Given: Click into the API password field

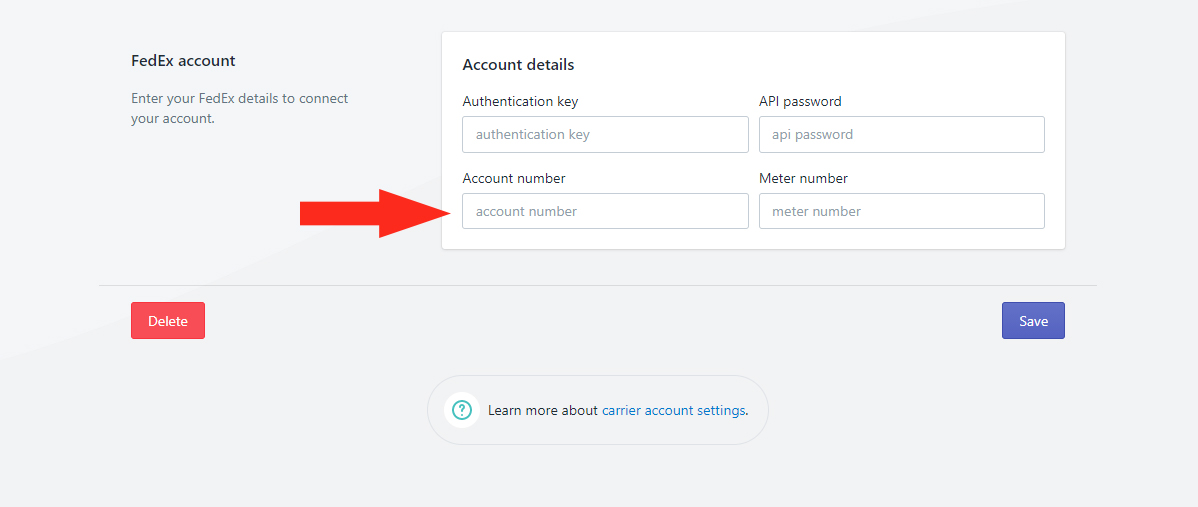Looking at the screenshot, I should click(901, 134).
